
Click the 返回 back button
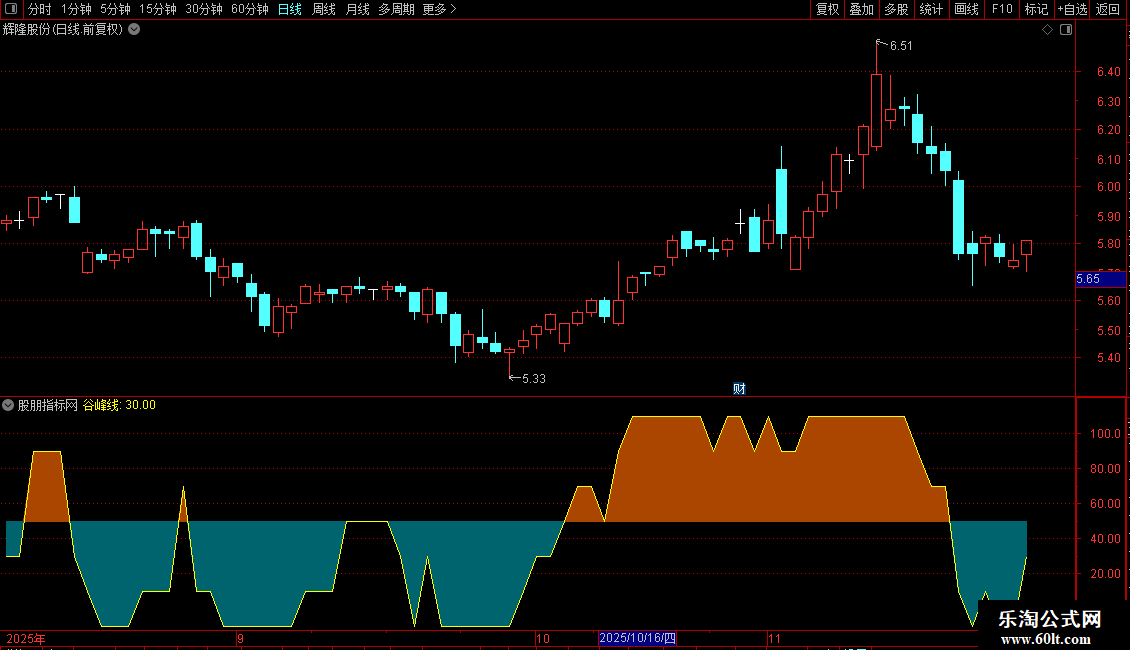1108,9
